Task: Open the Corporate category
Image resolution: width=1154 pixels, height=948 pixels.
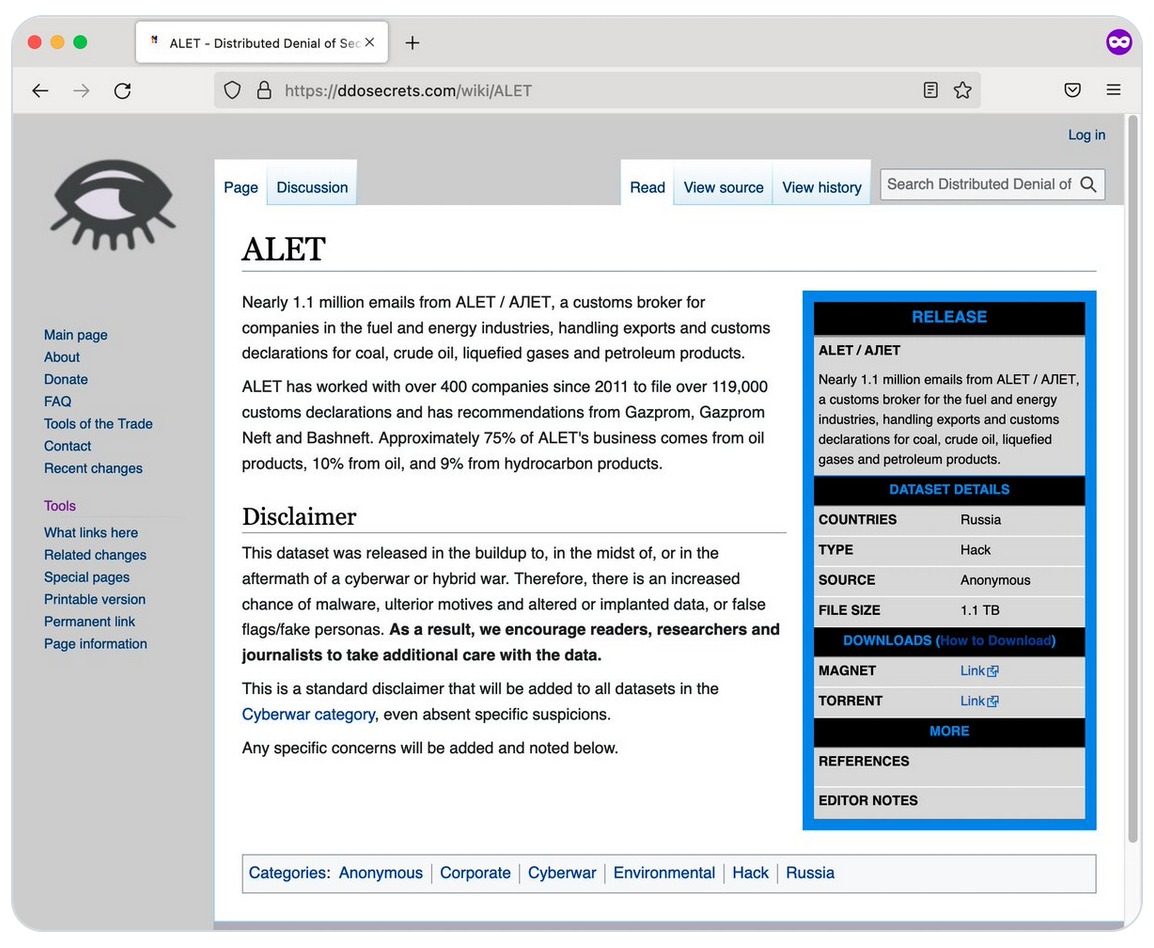Action: pos(475,873)
